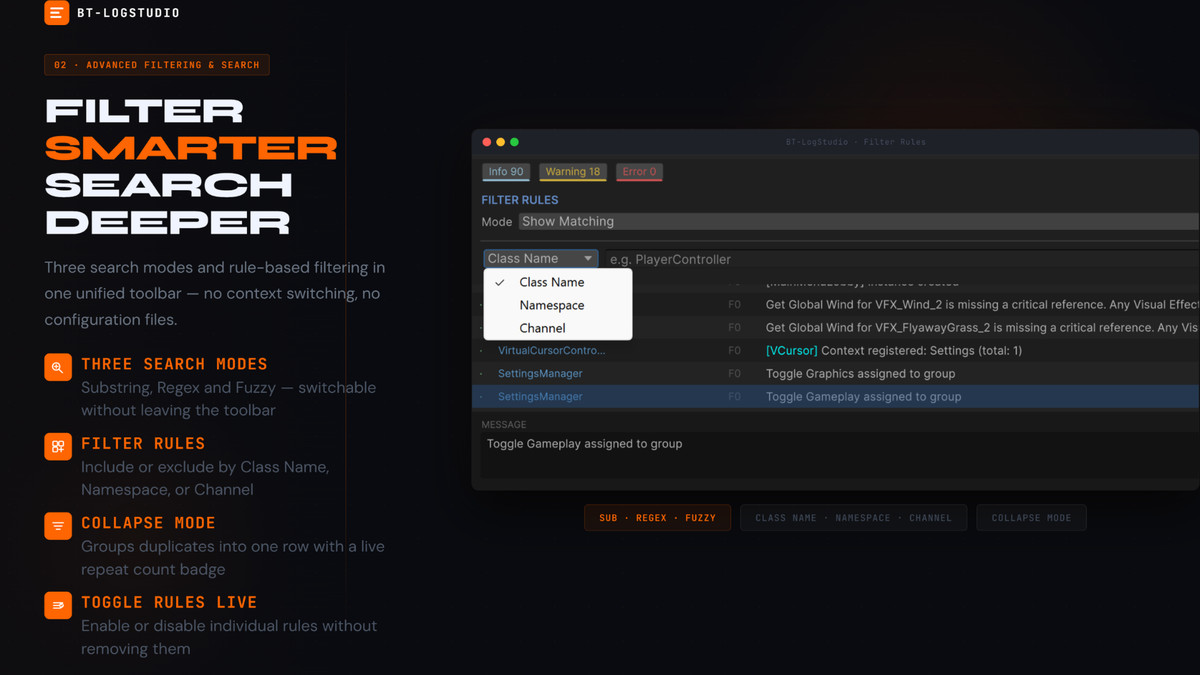The height and width of the screenshot is (675, 1200).
Task: Click the green maximize window dot
Action: pyautogui.click(x=515, y=142)
